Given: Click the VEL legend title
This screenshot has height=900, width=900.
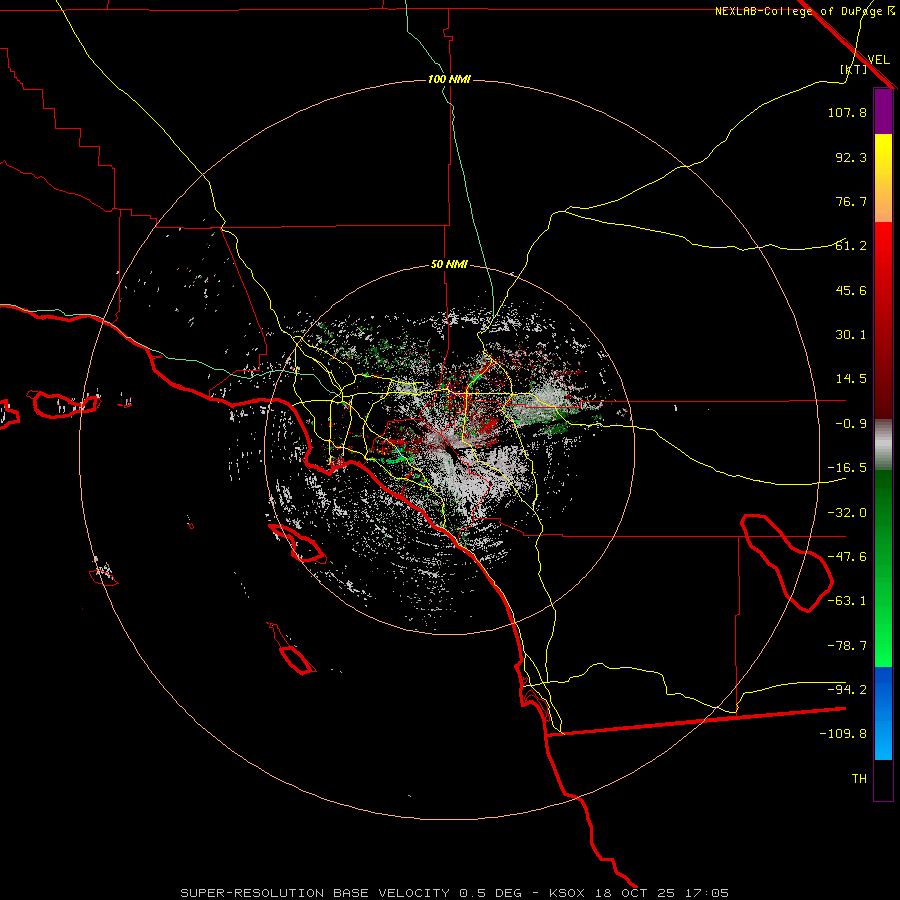Looking at the screenshot, I should [878, 60].
